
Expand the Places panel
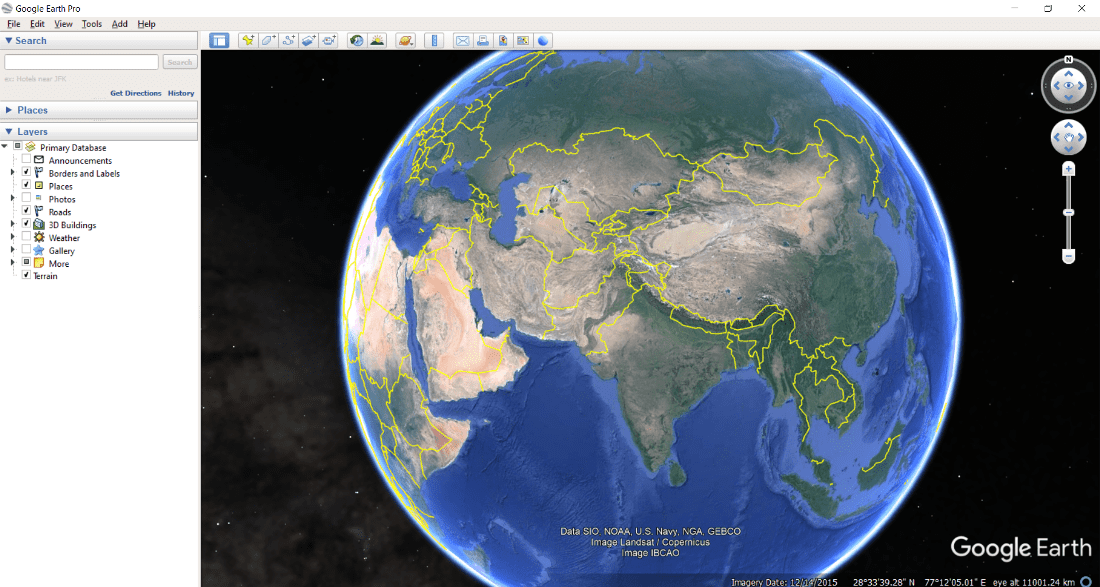pos(8,110)
